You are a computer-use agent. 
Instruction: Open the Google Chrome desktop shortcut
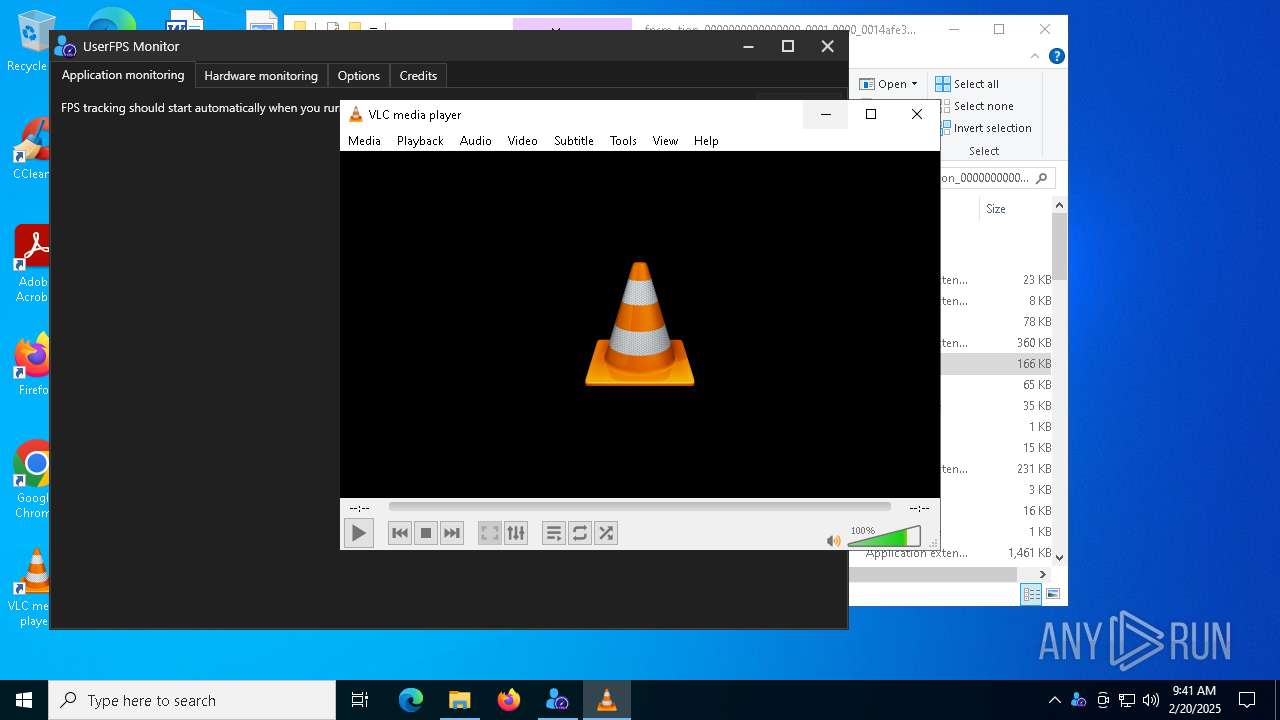tap(33, 480)
